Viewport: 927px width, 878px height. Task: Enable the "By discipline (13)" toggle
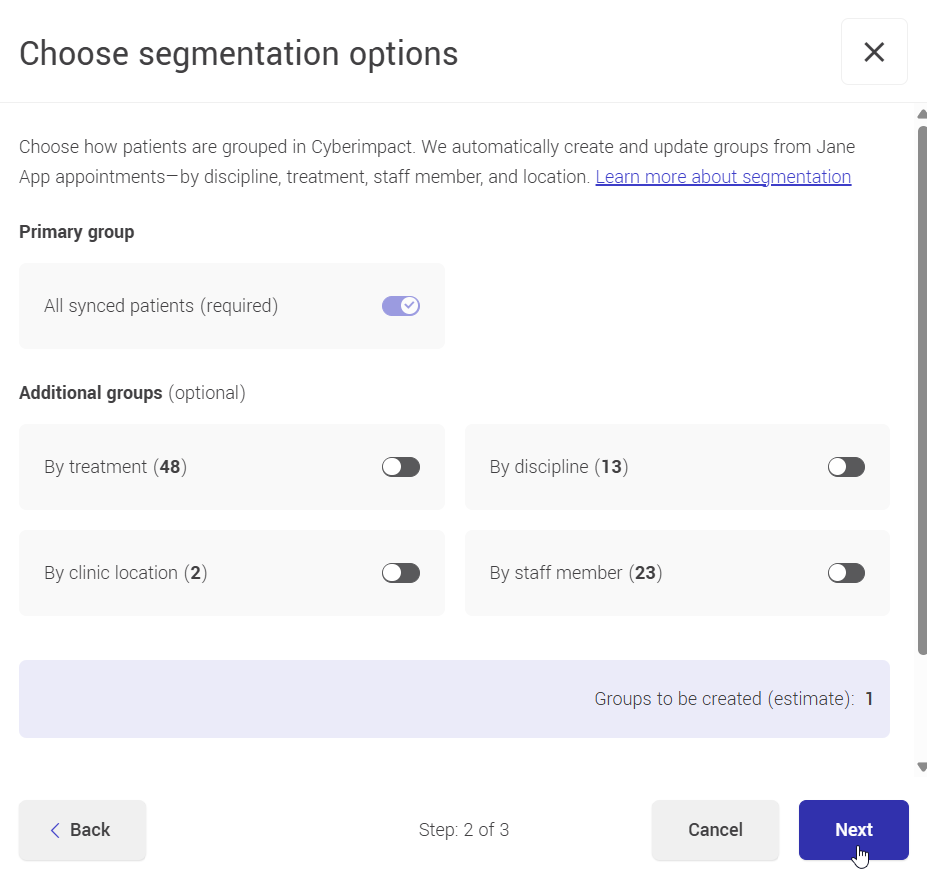pos(845,466)
